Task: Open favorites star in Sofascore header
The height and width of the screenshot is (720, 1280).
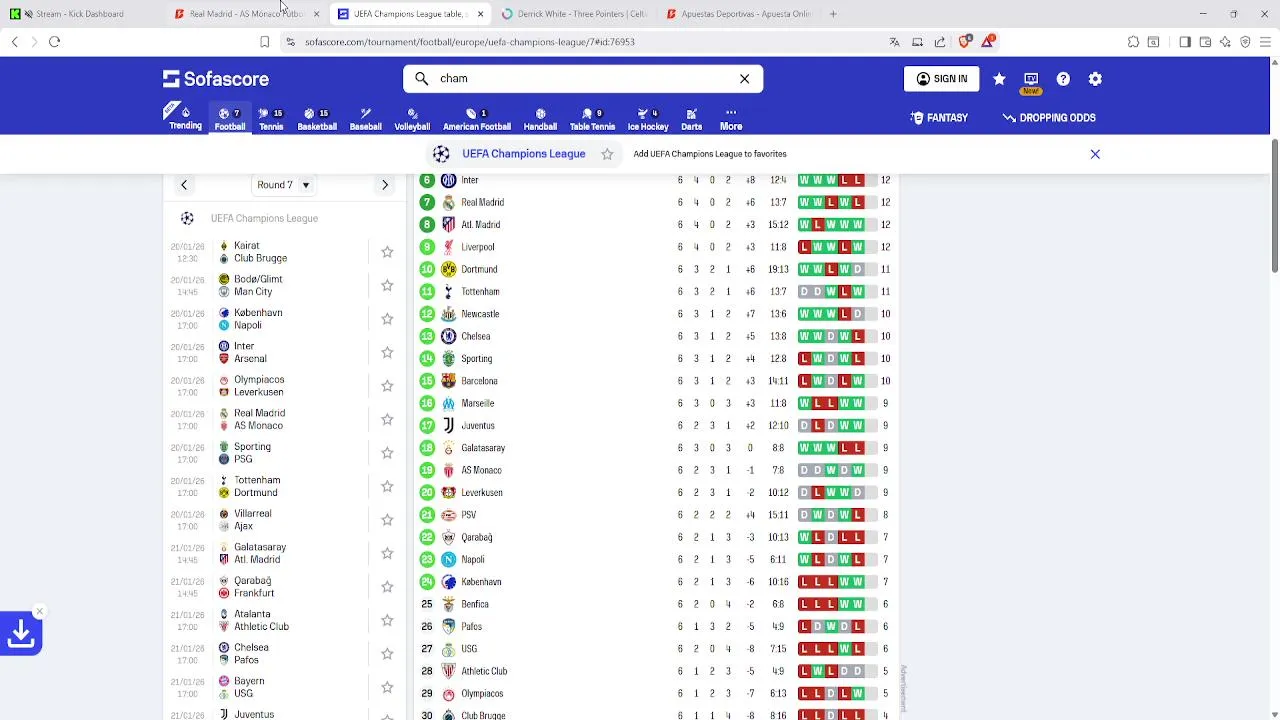Action: [x=999, y=79]
